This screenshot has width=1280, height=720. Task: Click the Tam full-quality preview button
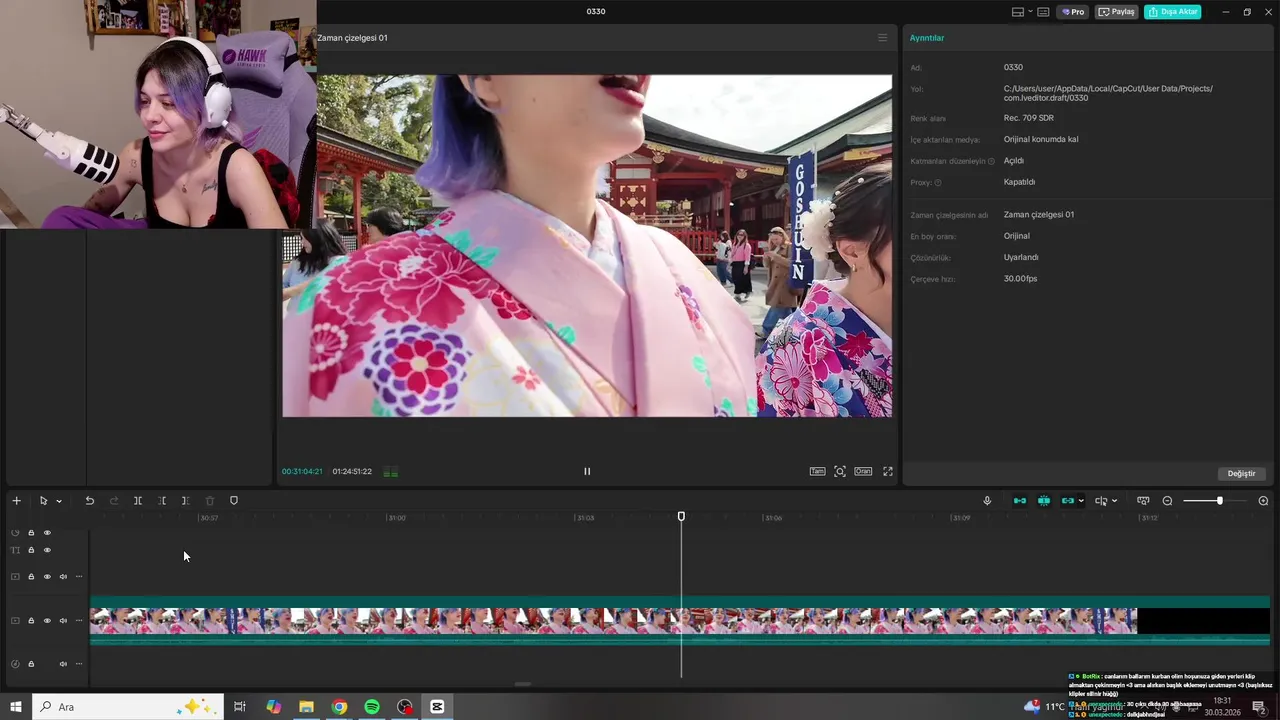(x=817, y=471)
